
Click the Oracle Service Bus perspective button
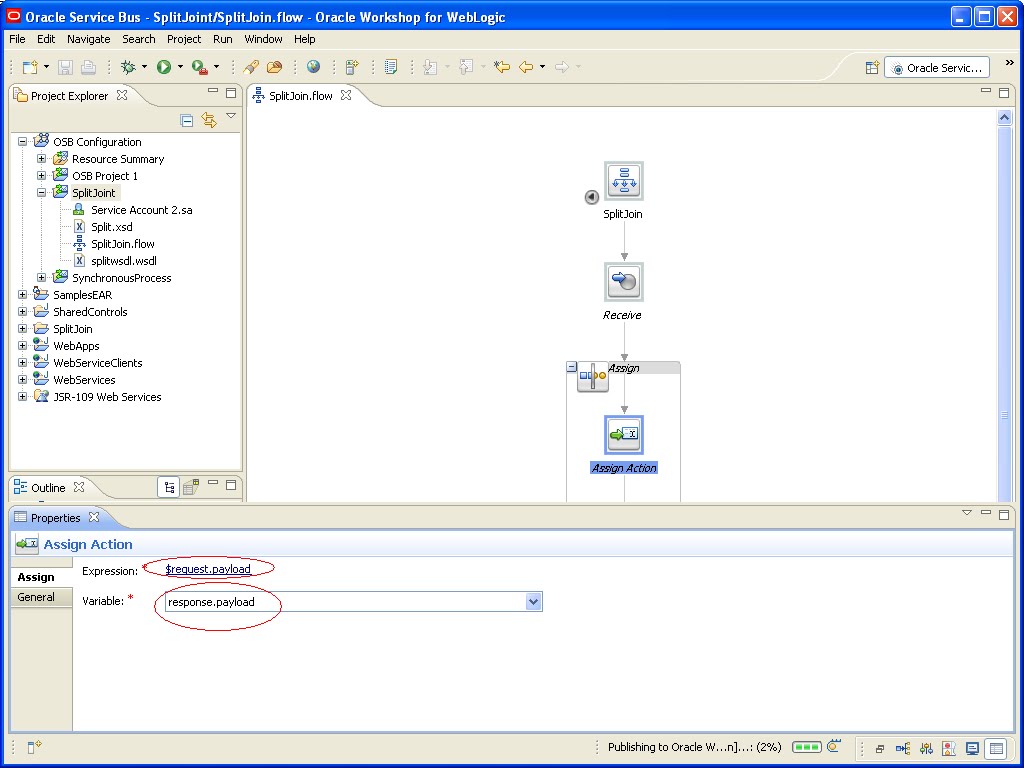[937, 68]
